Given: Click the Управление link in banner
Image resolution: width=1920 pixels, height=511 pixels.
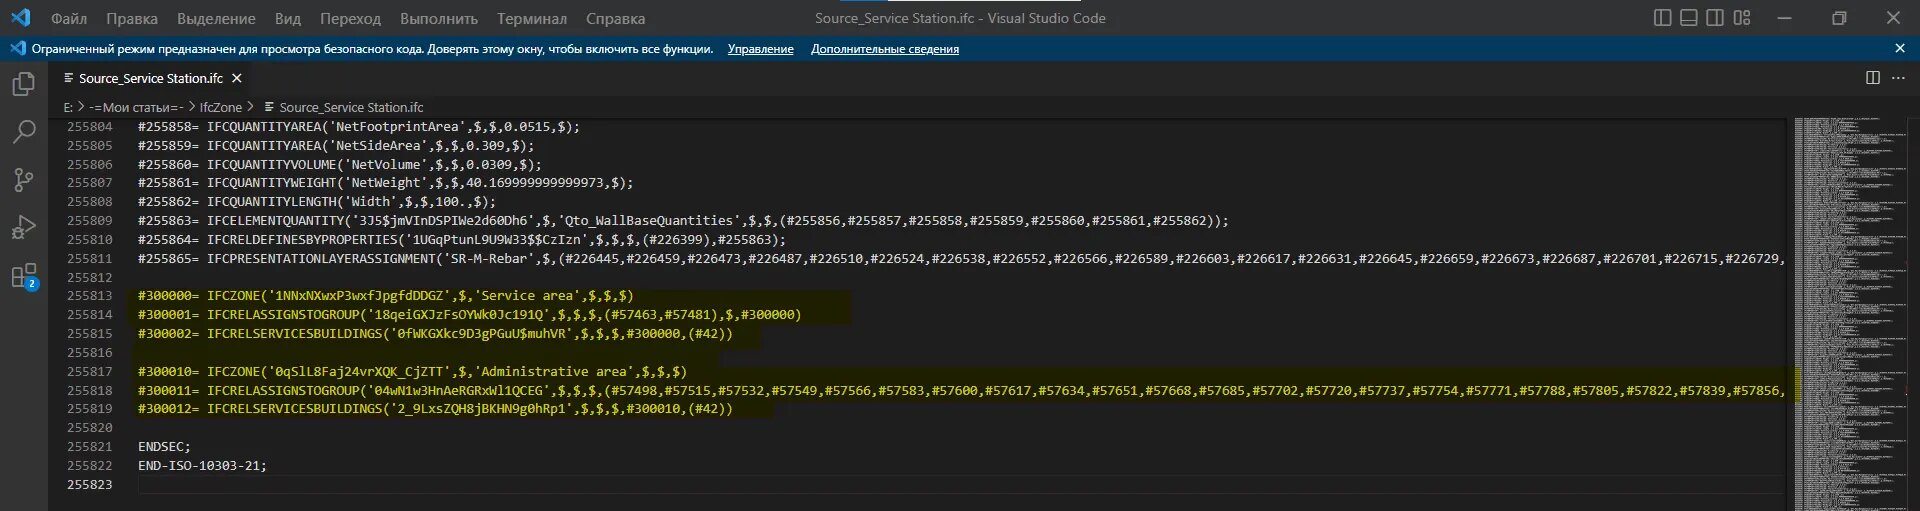Looking at the screenshot, I should [x=760, y=49].
